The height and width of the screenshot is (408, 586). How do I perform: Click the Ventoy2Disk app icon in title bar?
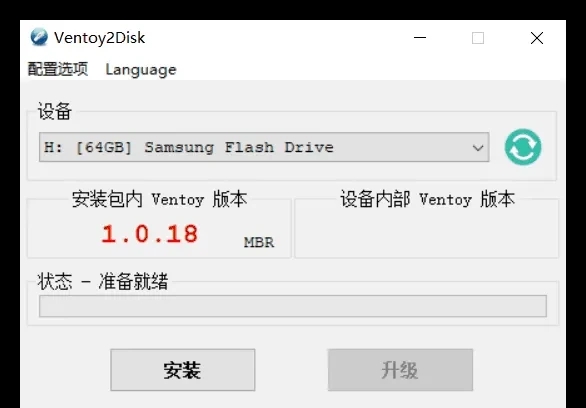click(x=39, y=37)
